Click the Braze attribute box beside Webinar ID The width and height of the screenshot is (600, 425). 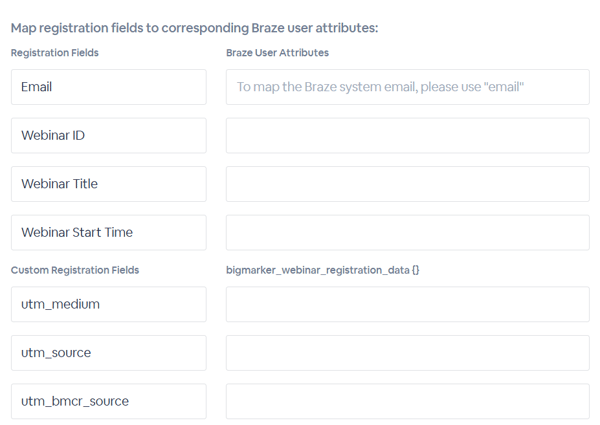(407, 136)
